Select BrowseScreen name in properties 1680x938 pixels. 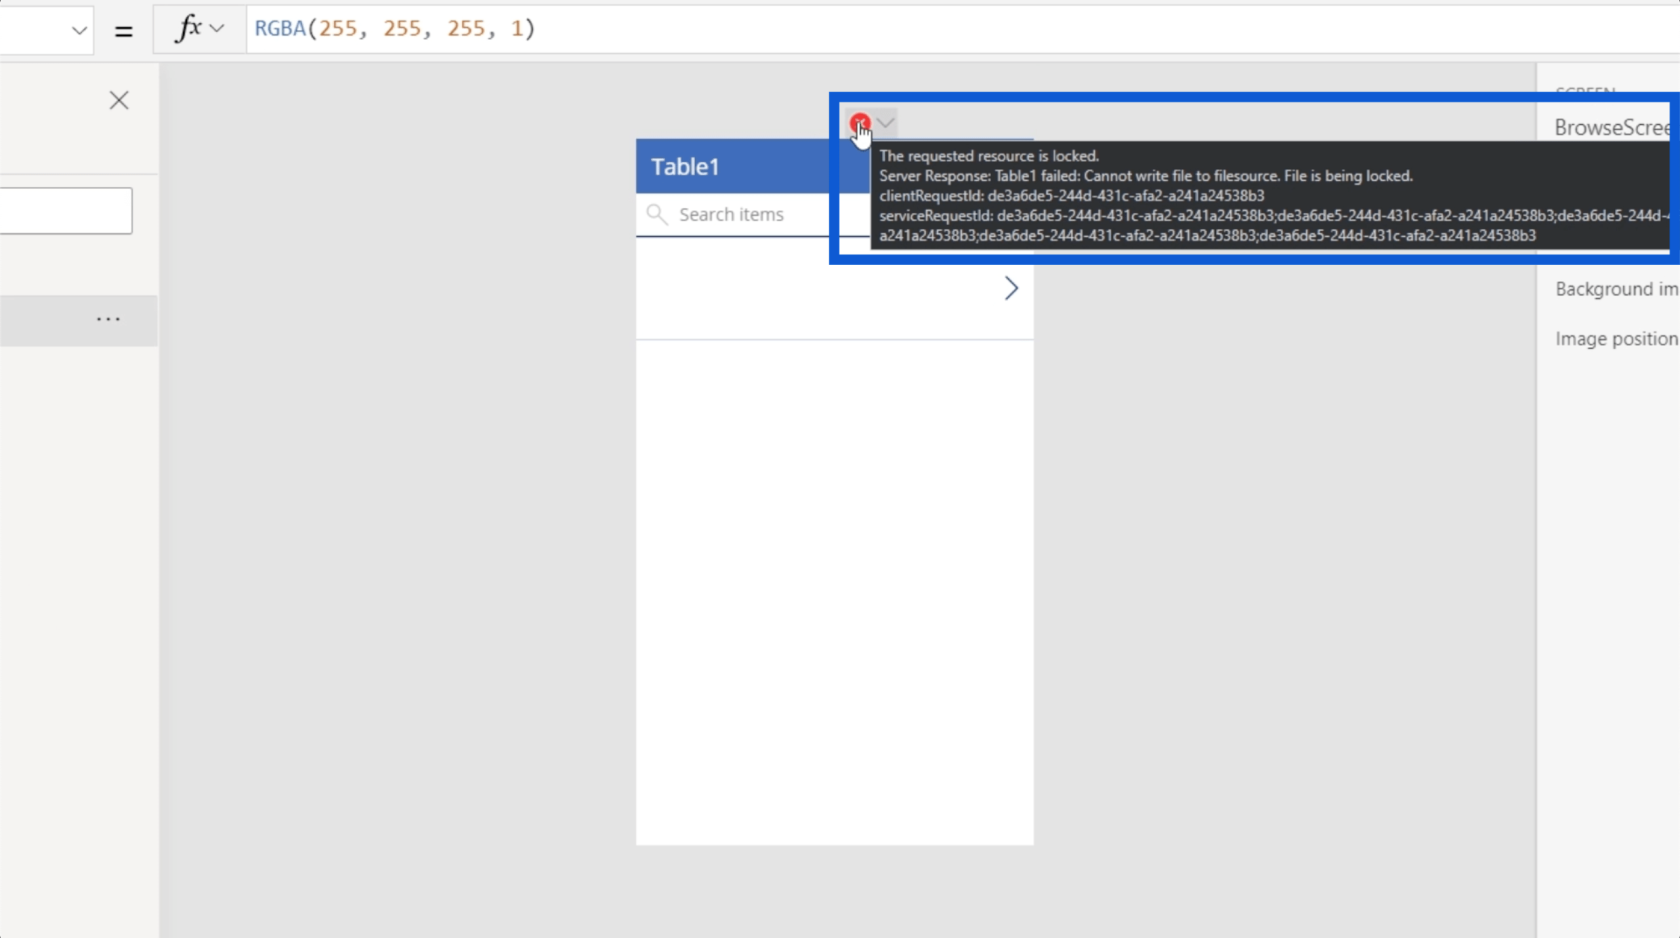[1612, 128]
